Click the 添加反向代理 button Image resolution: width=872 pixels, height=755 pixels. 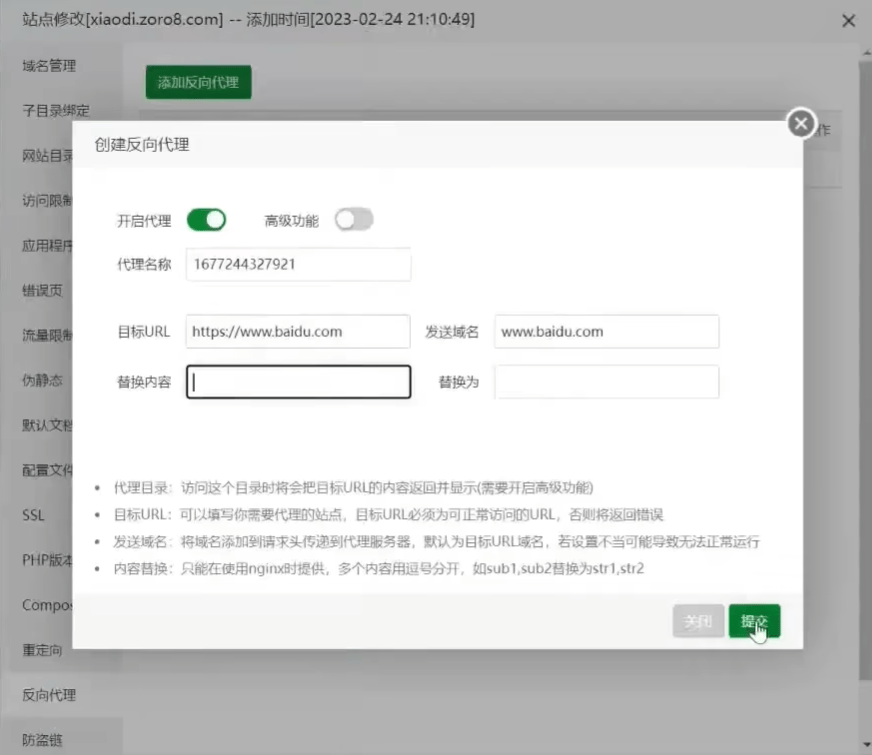[199, 82]
